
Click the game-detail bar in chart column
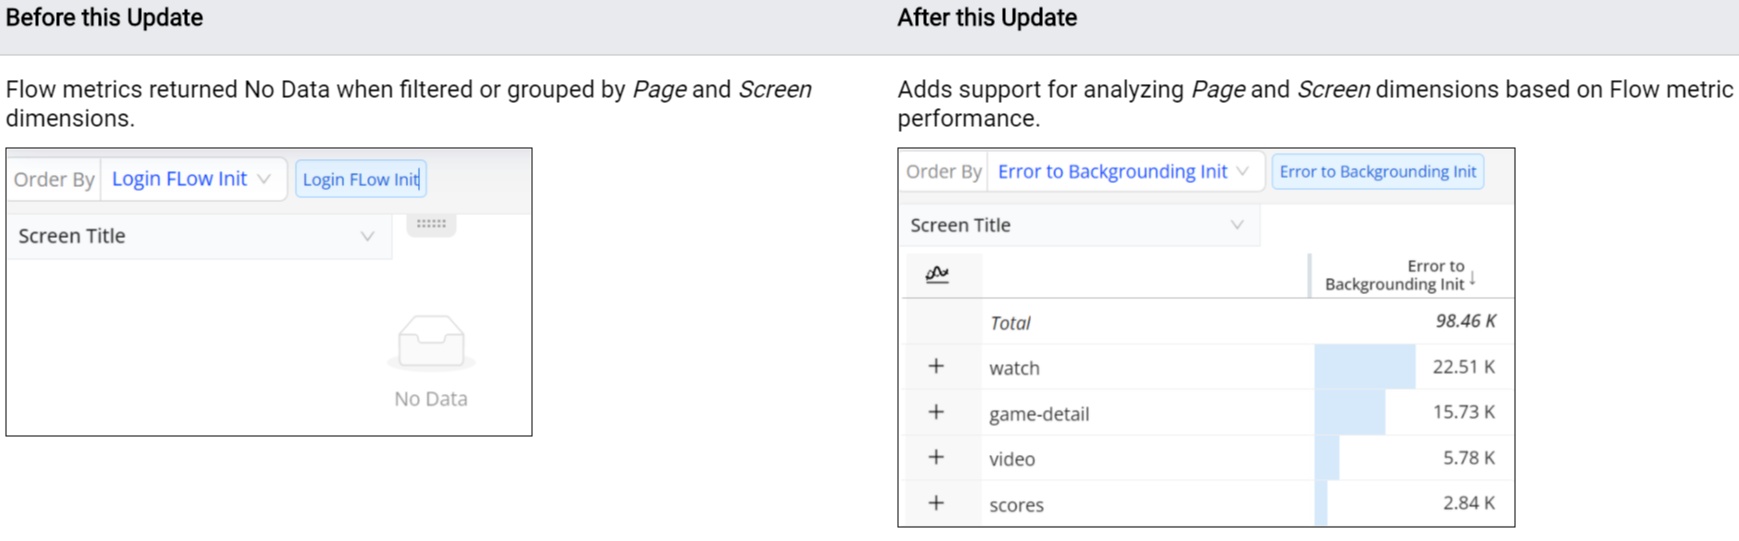[x=1349, y=412]
